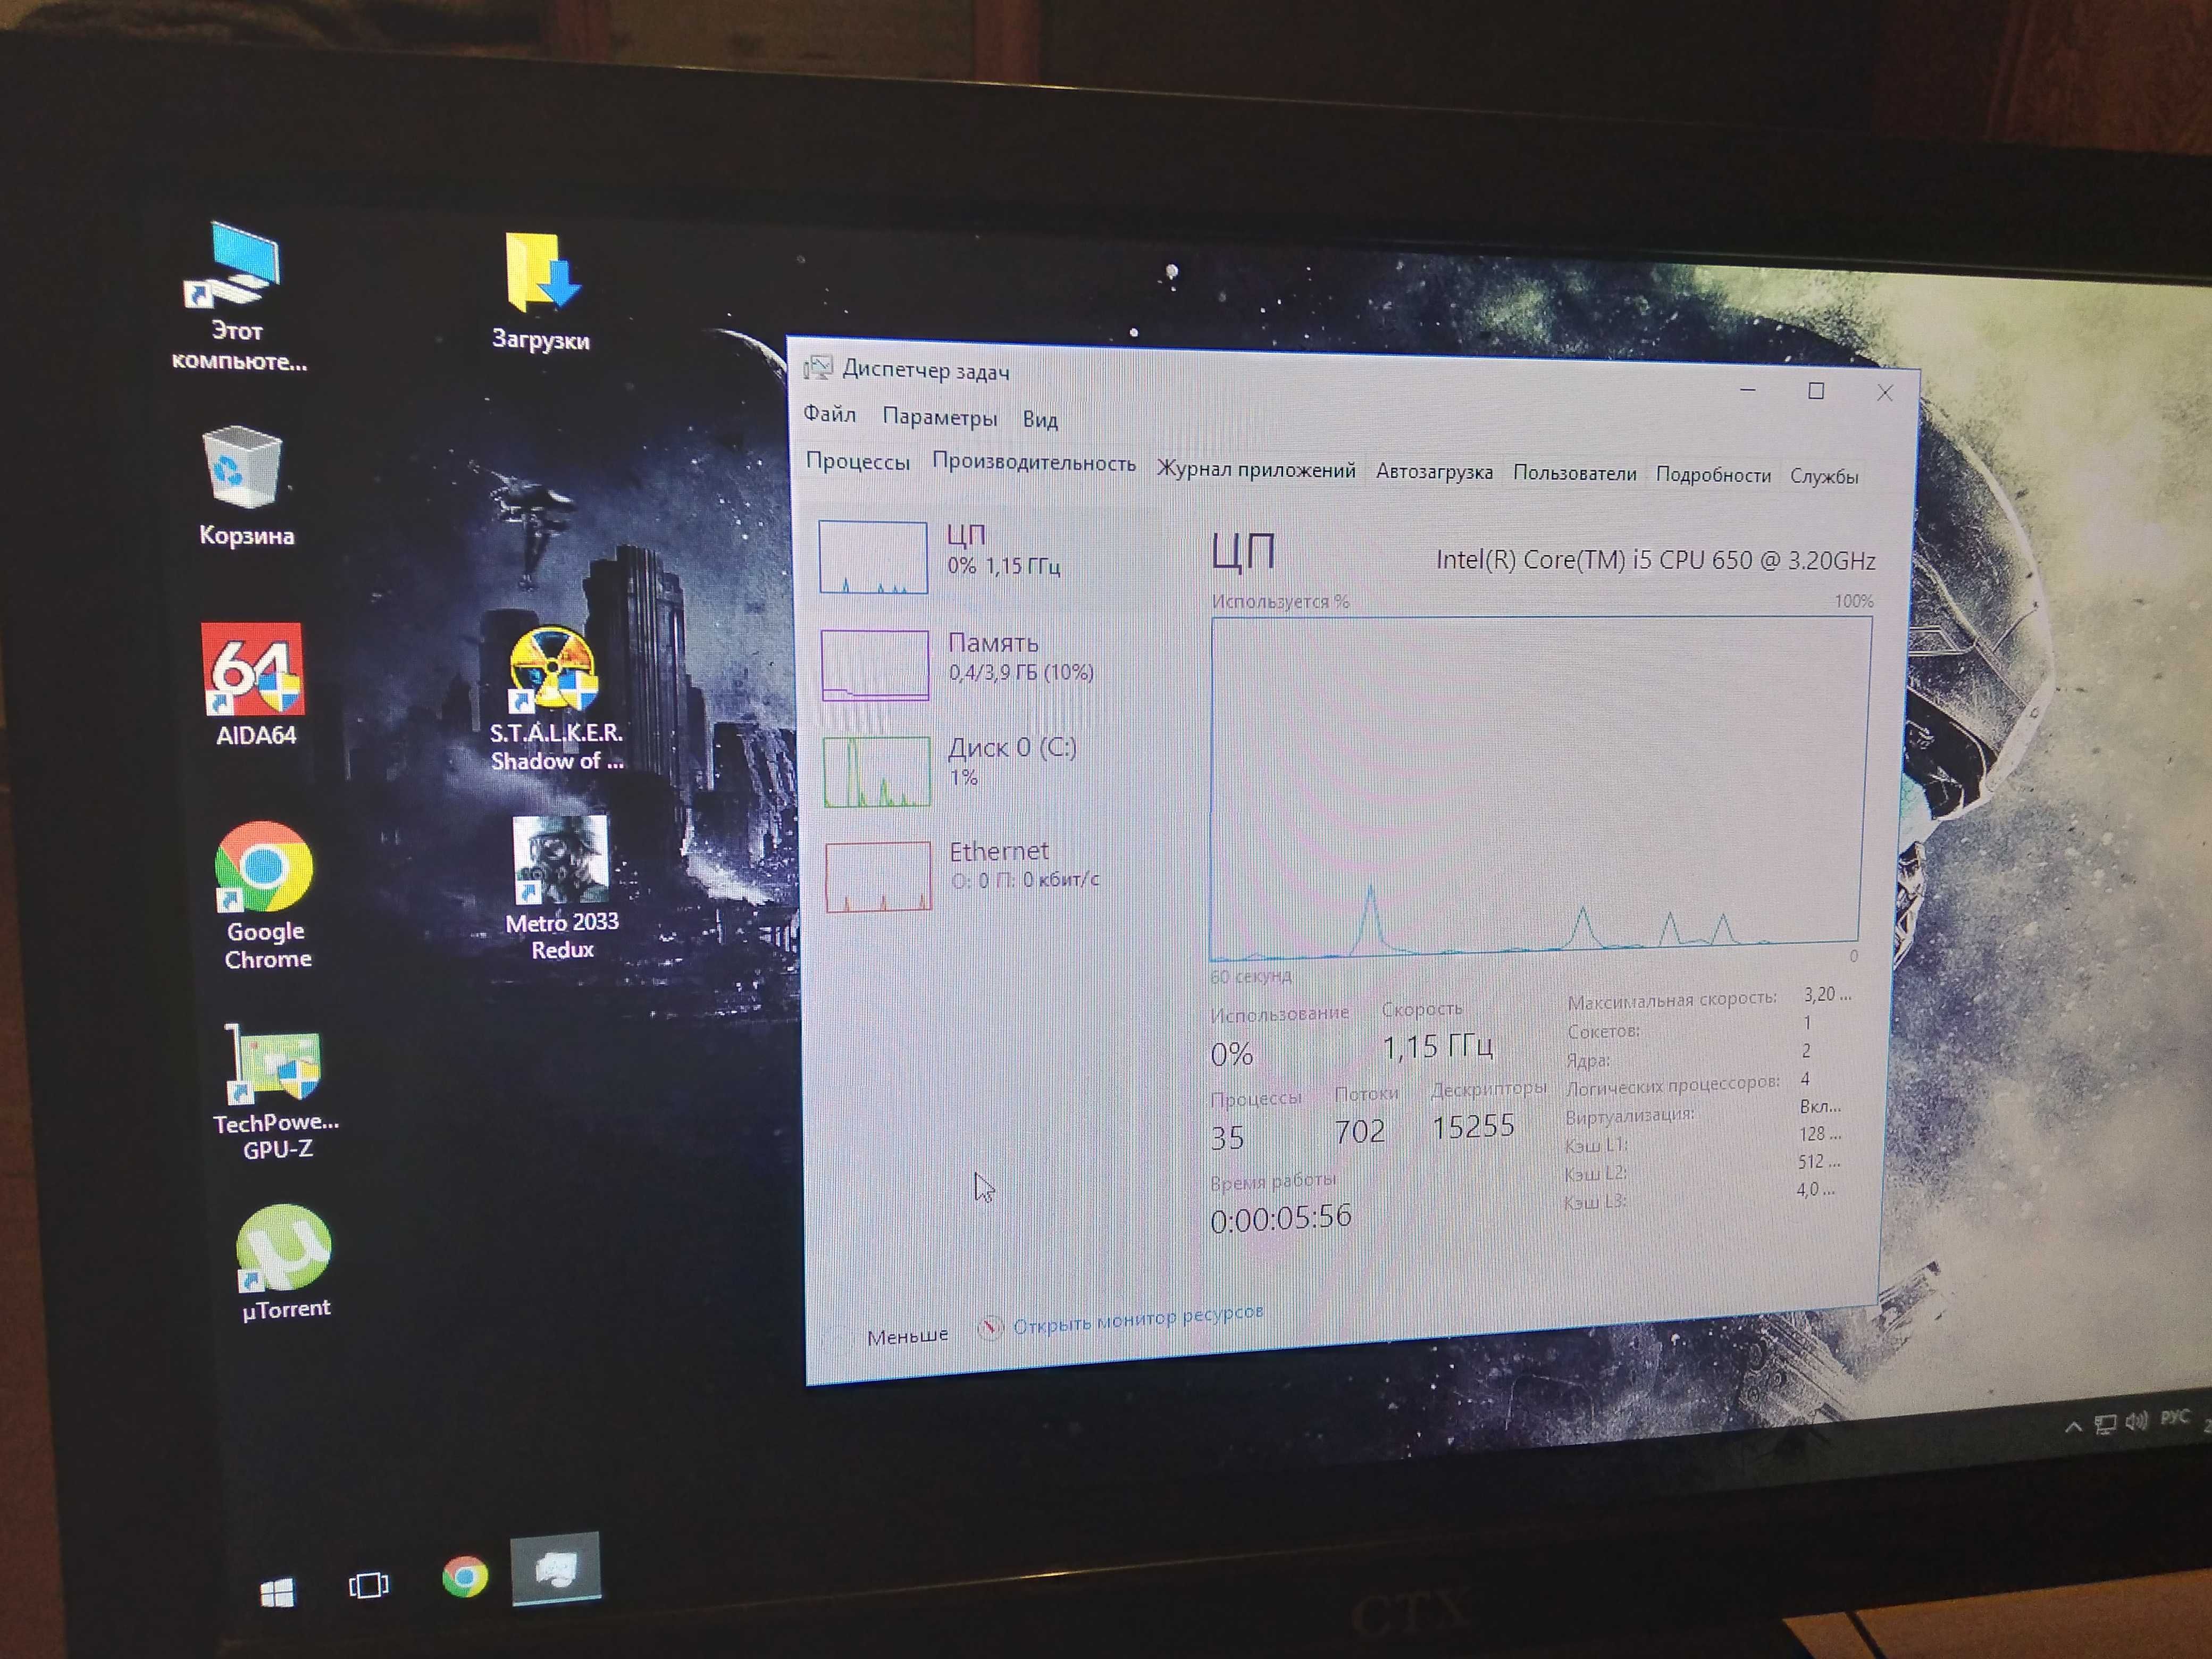Select the Google Chrome desktop shortcut

tap(265, 896)
